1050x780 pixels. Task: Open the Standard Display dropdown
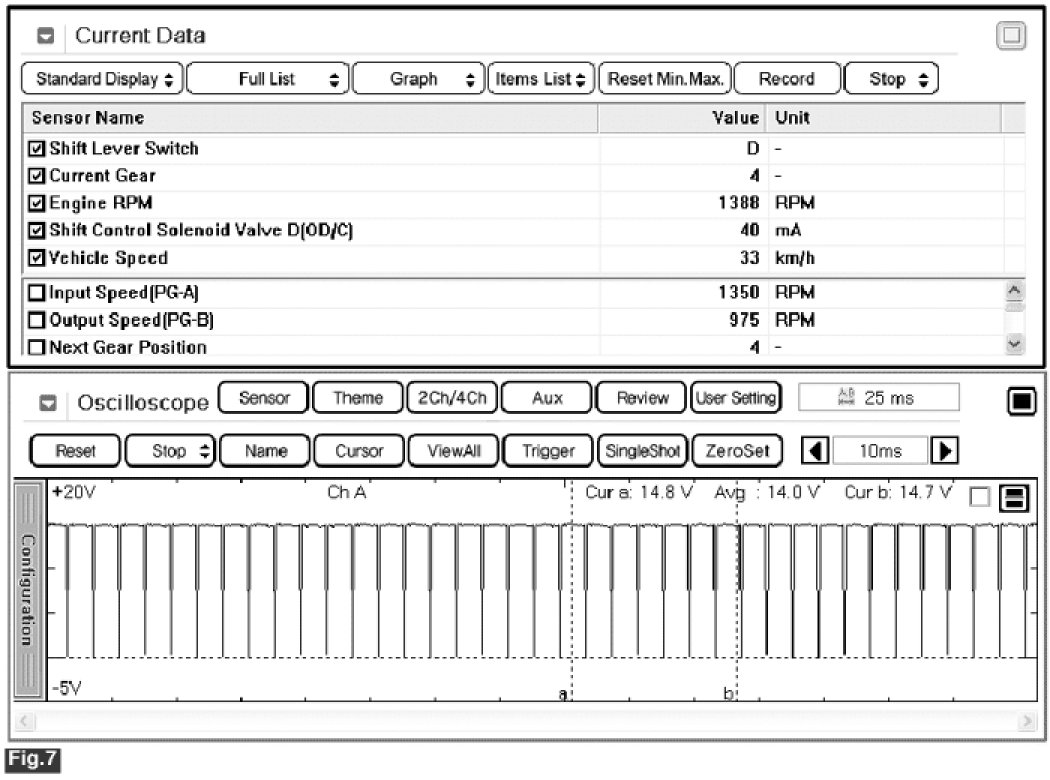[102, 79]
